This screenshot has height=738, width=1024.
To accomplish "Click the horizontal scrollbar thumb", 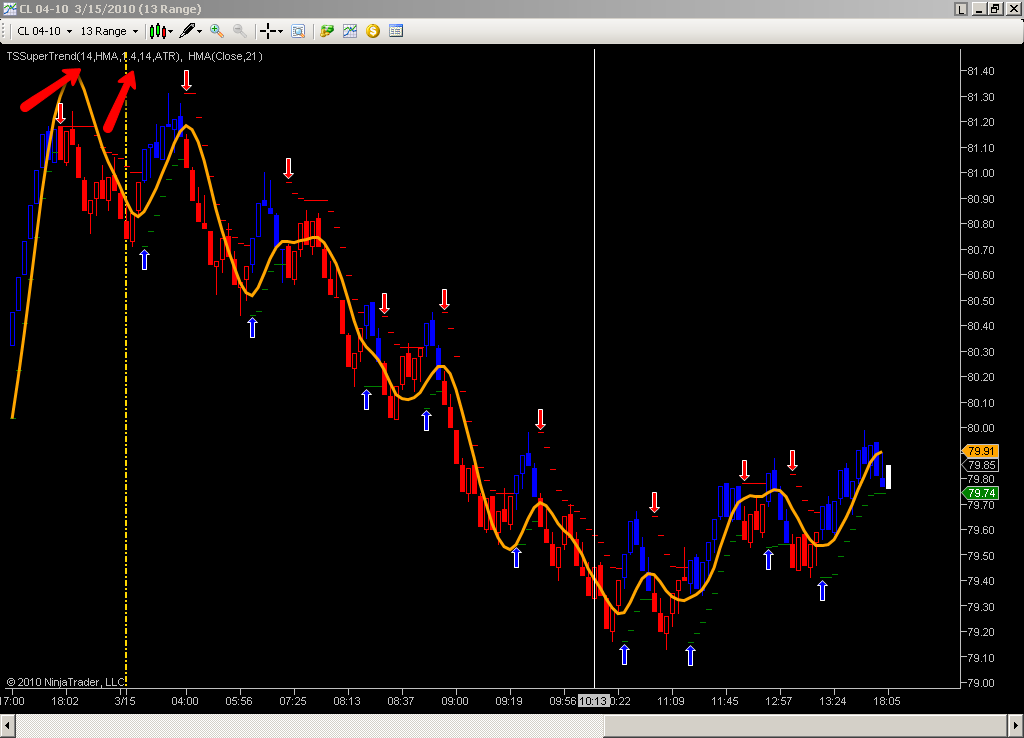I will [x=806, y=726].
